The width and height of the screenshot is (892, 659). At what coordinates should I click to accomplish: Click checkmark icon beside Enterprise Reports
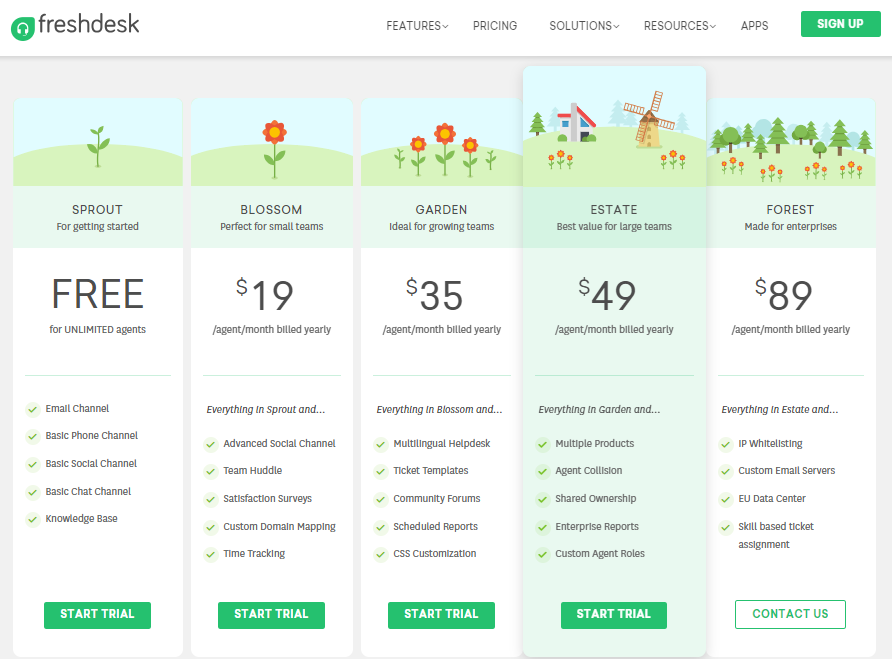click(x=543, y=528)
